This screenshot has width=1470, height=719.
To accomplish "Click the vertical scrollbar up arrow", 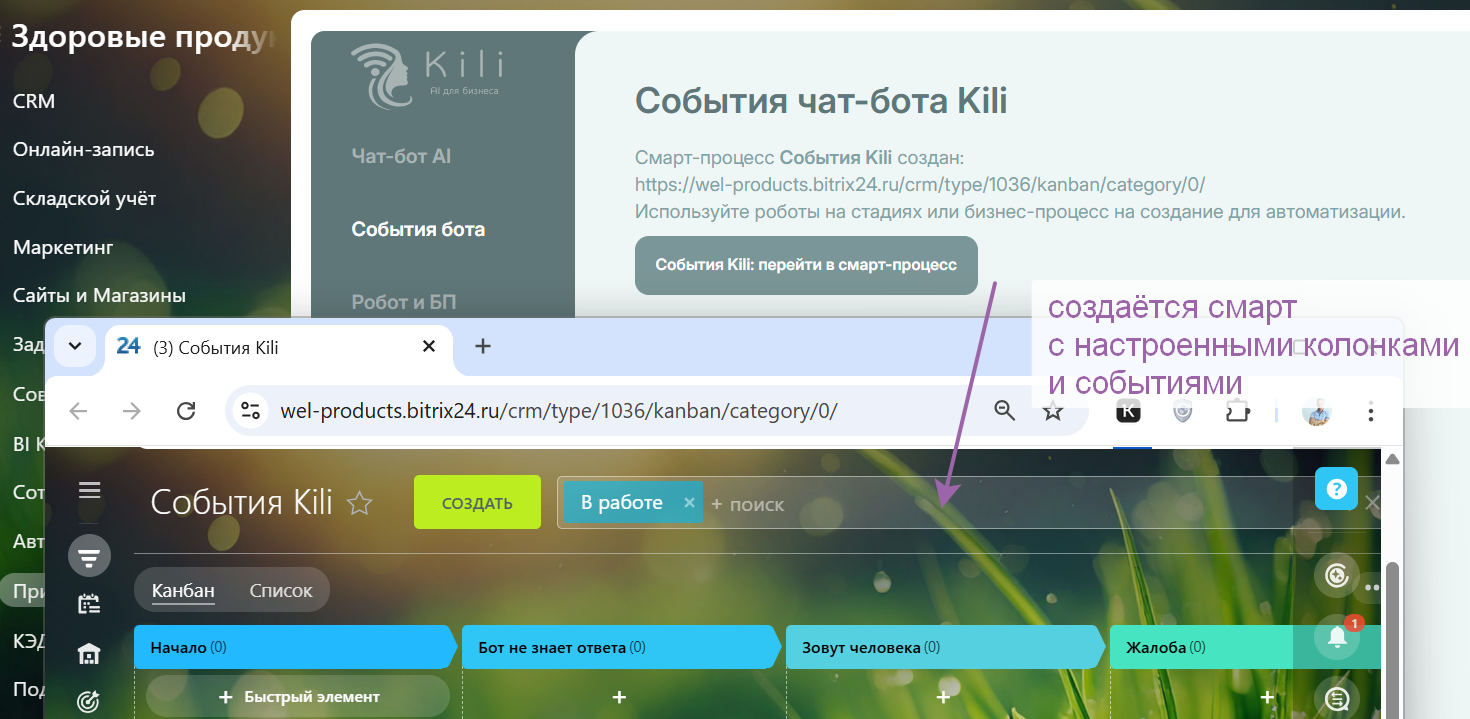I will point(1391,459).
